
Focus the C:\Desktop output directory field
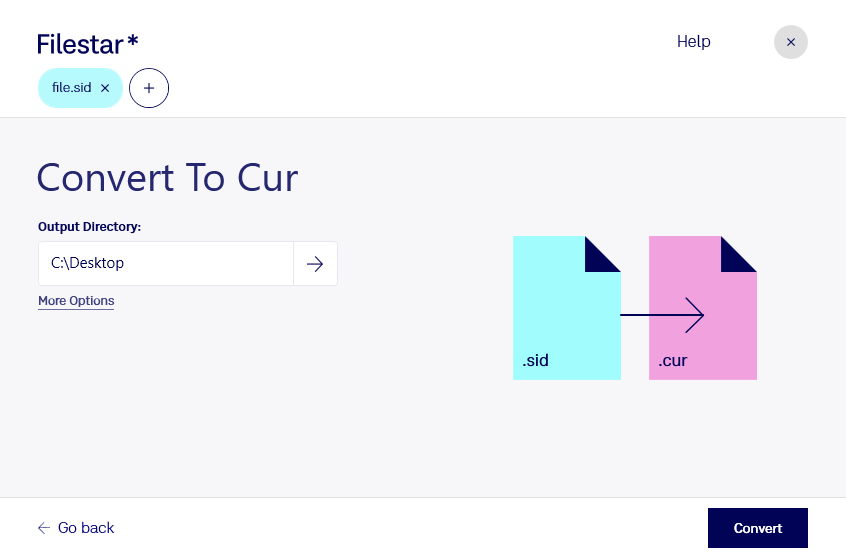(166, 263)
